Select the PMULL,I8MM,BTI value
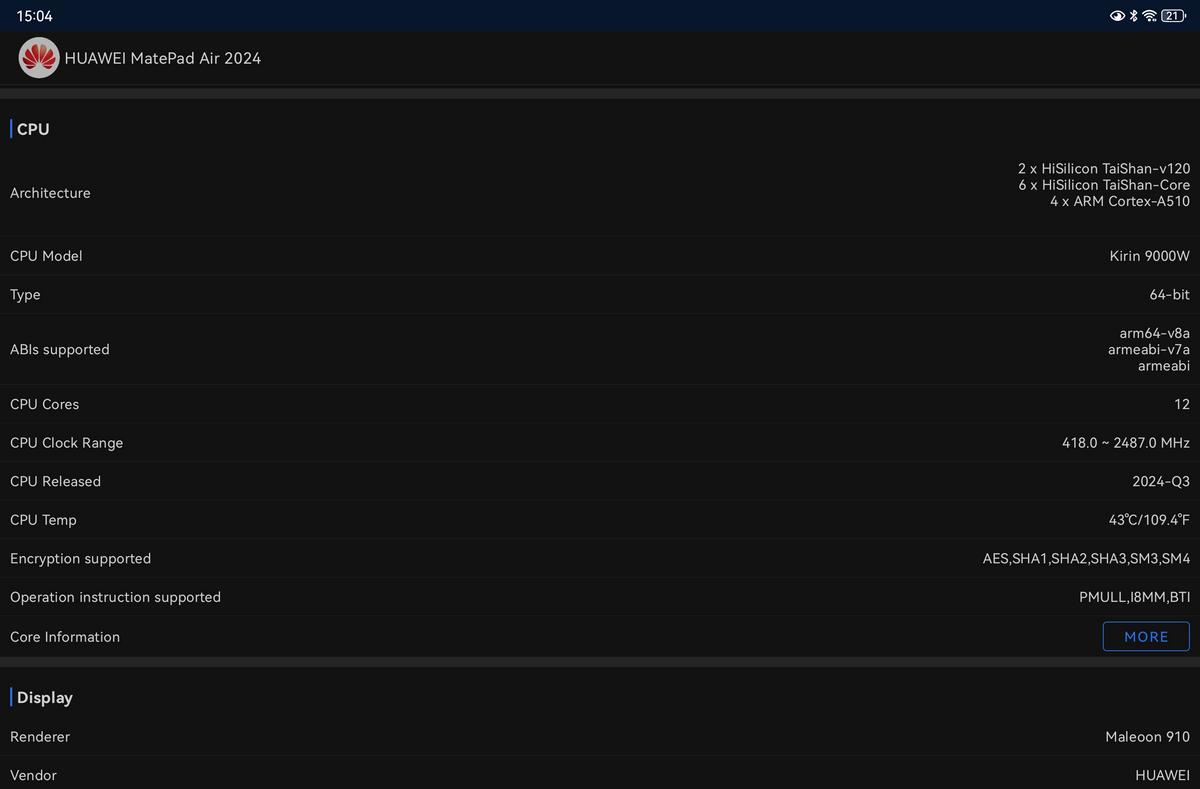Image resolution: width=1200 pixels, height=789 pixels. 1135,597
